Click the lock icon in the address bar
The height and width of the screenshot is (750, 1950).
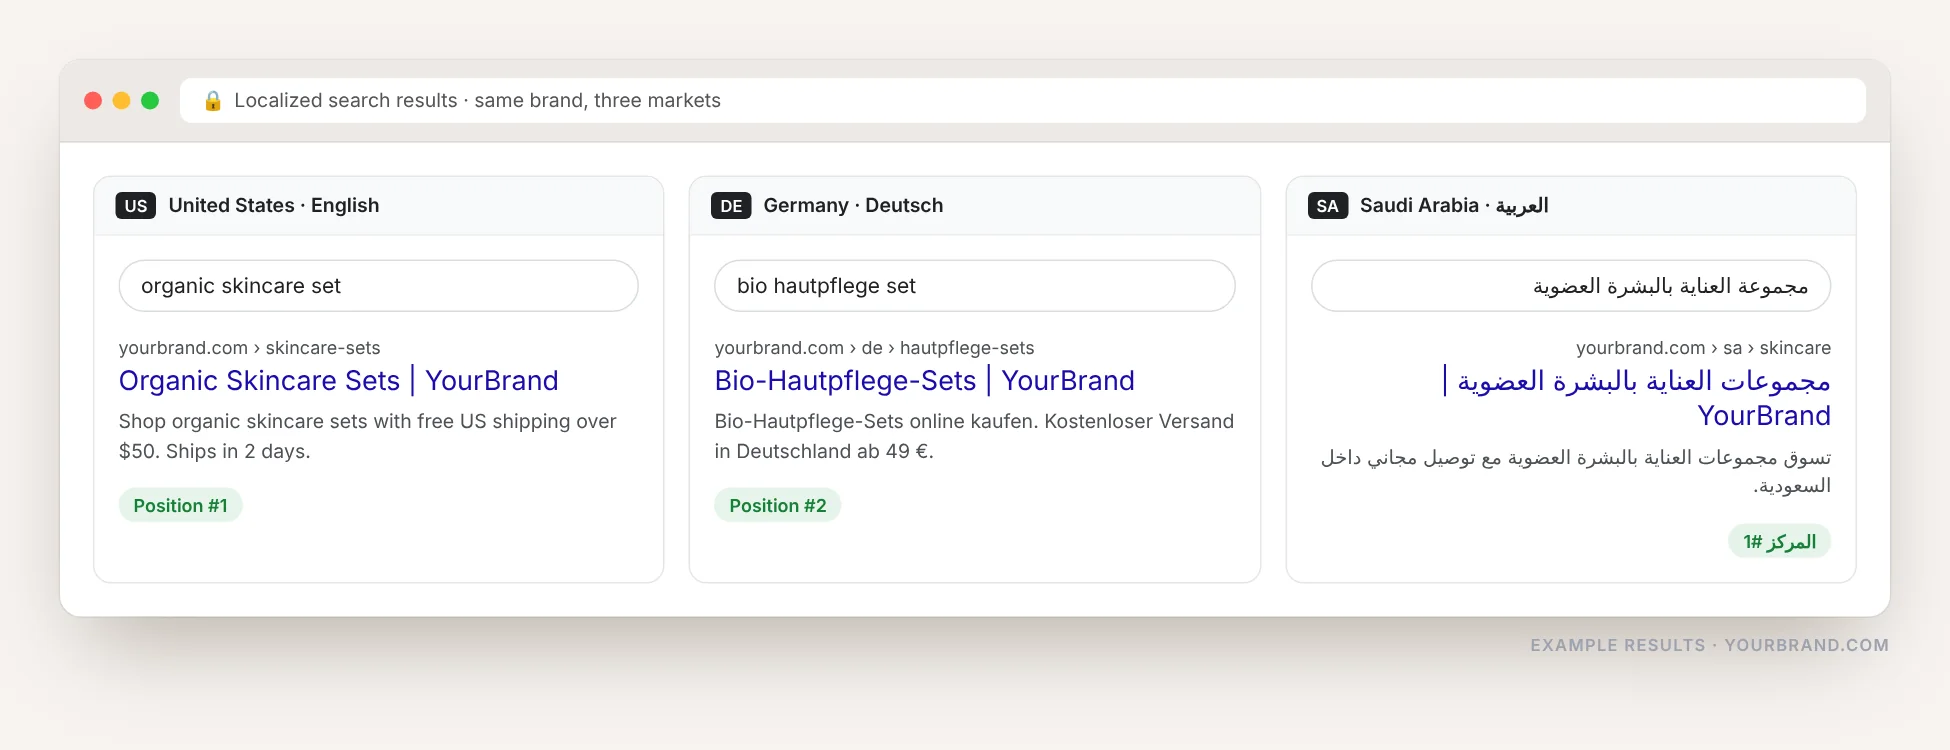212,101
